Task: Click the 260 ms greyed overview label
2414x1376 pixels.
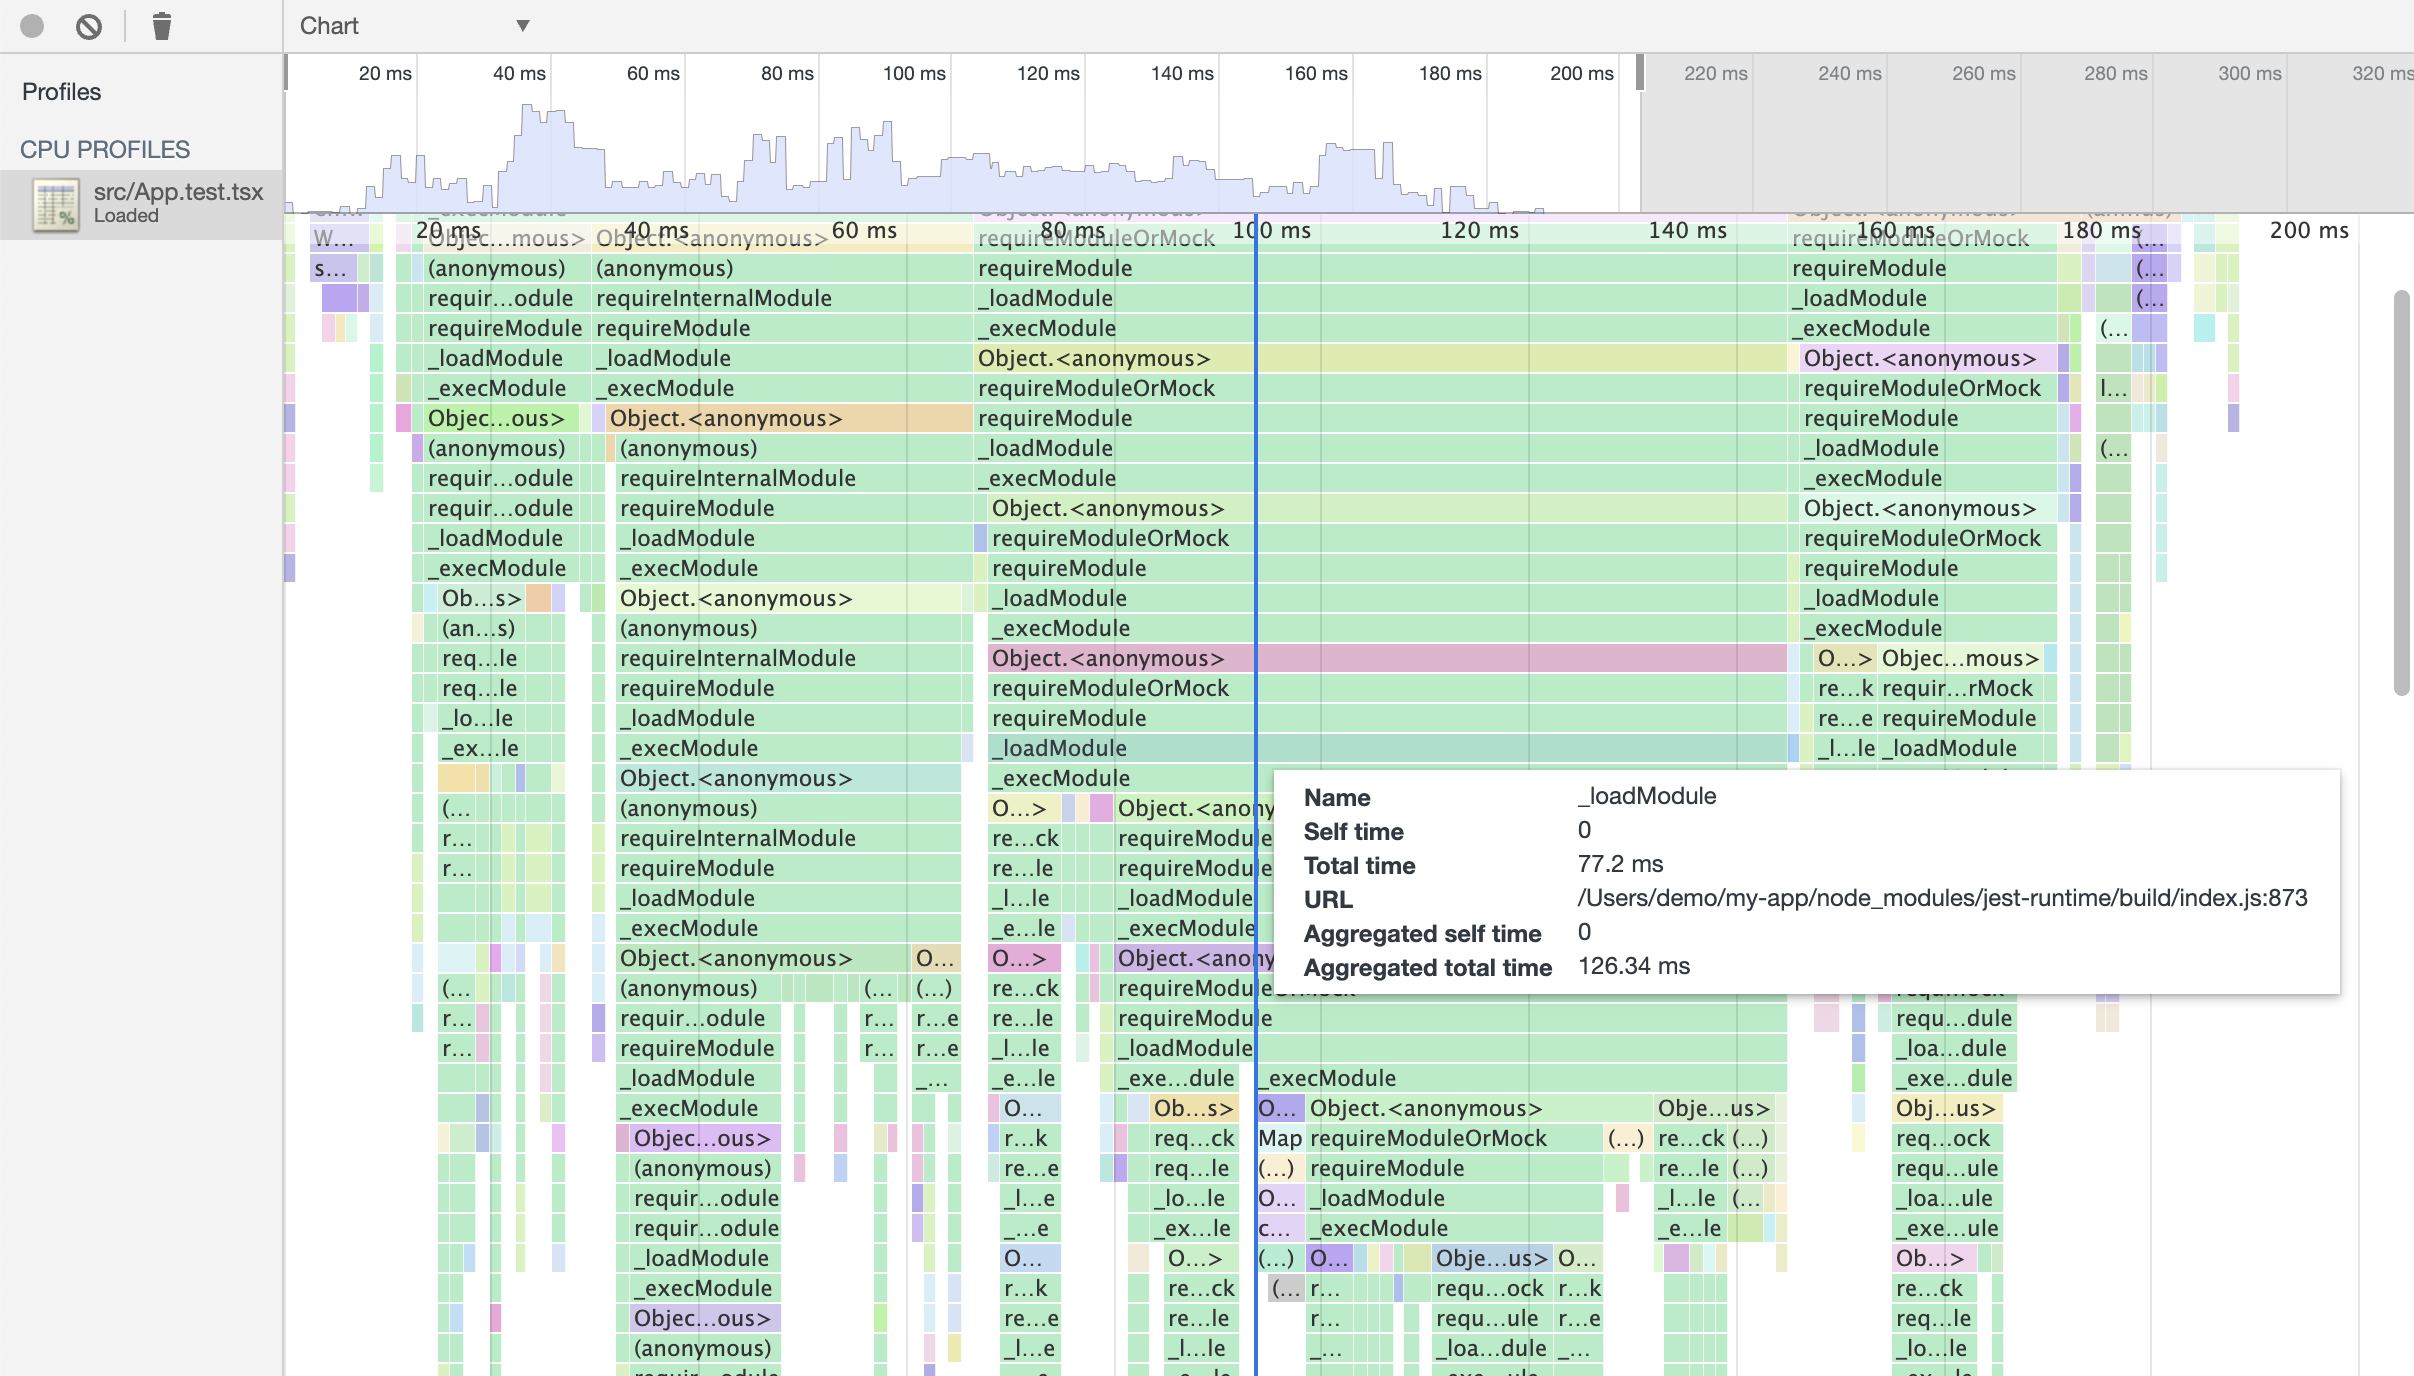Action: point(1983,73)
